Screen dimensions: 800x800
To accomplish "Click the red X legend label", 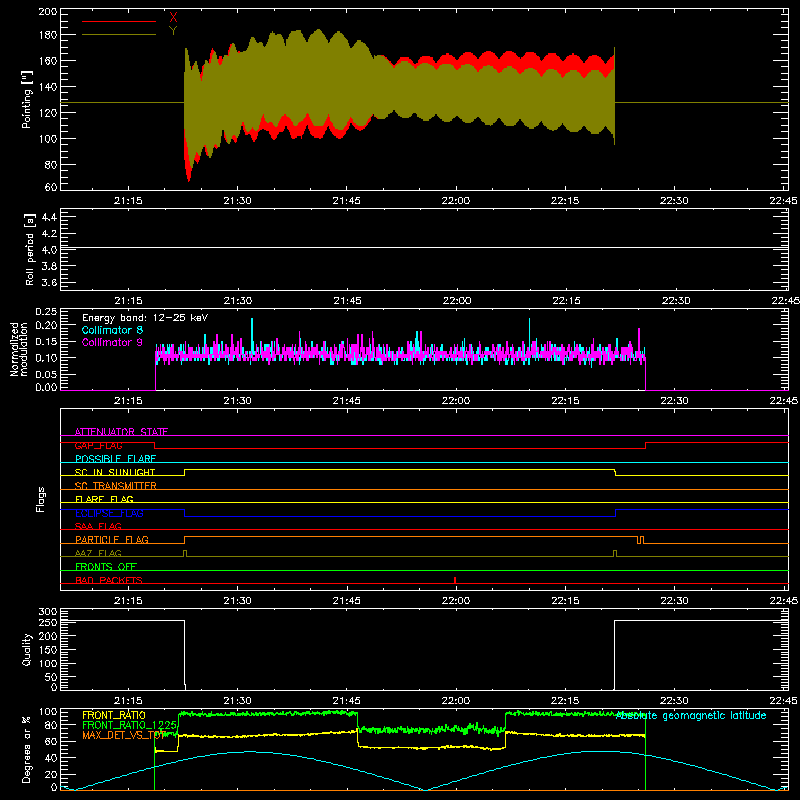I will 173,17.
